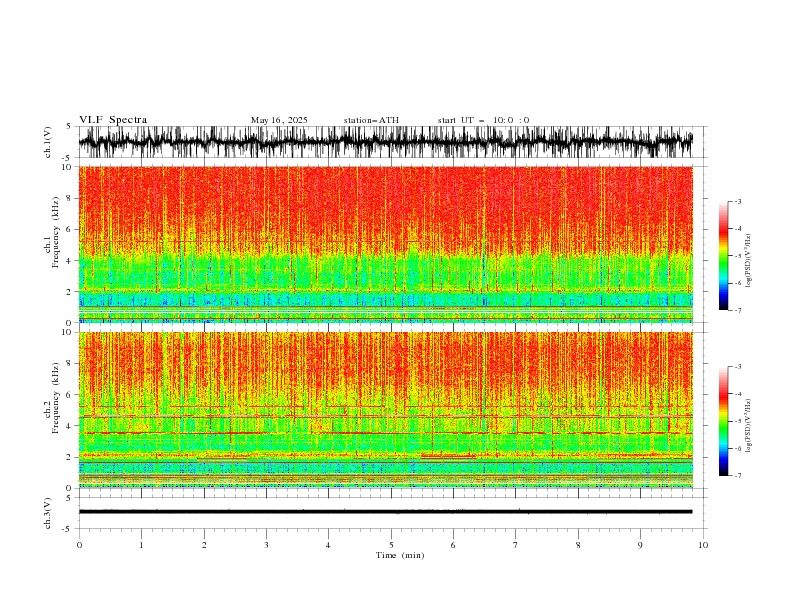
Task: Click the "-7" label on ch.1 color scale
Action: [x=738, y=310]
